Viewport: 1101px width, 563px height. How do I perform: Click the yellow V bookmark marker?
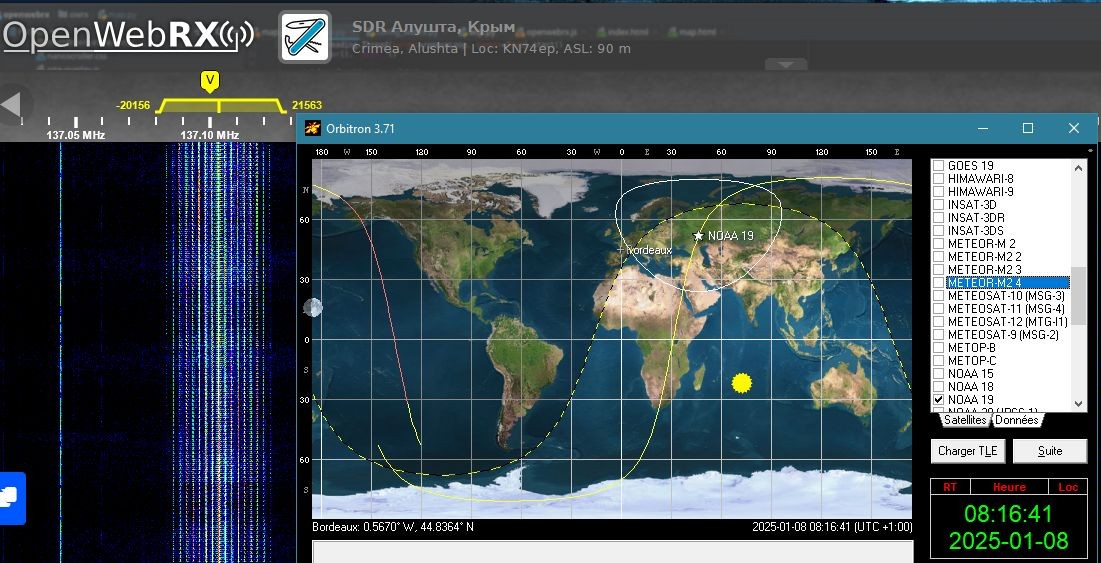pyautogui.click(x=210, y=81)
